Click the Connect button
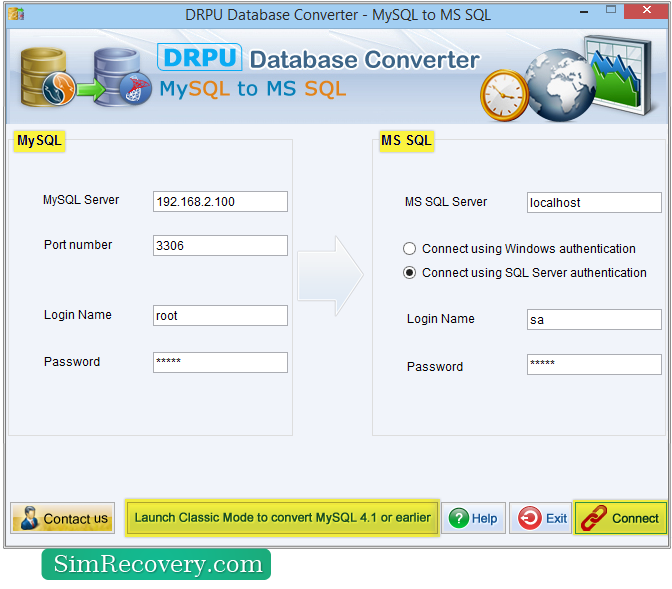 621,518
